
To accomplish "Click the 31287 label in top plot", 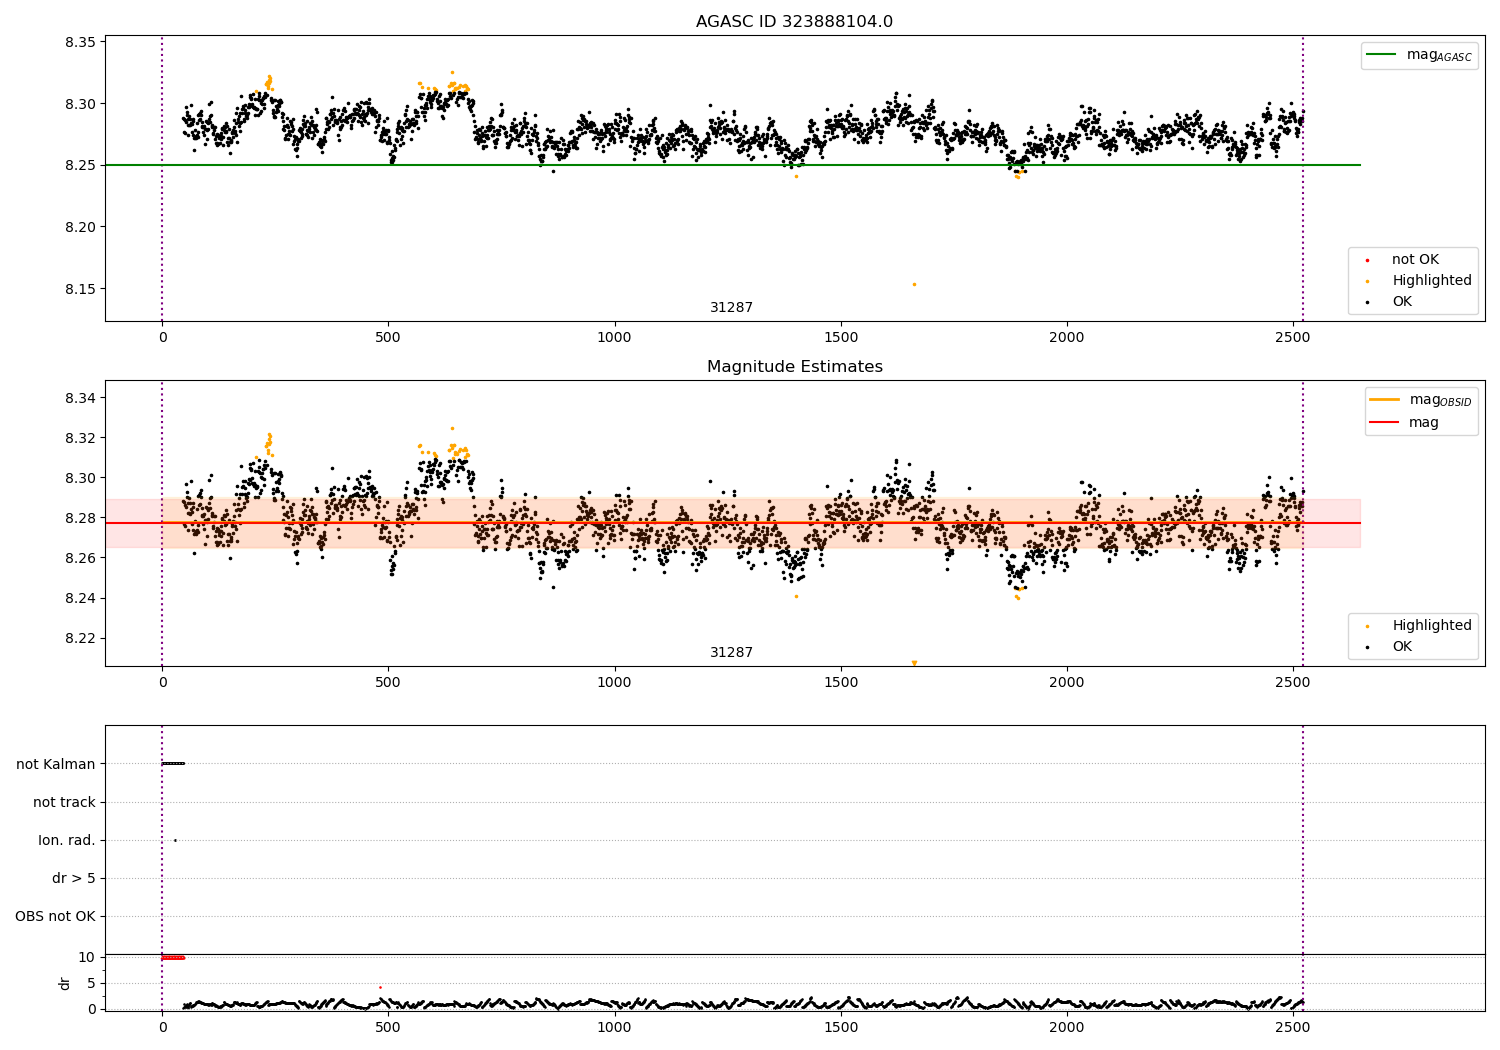I will (x=731, y=308).
